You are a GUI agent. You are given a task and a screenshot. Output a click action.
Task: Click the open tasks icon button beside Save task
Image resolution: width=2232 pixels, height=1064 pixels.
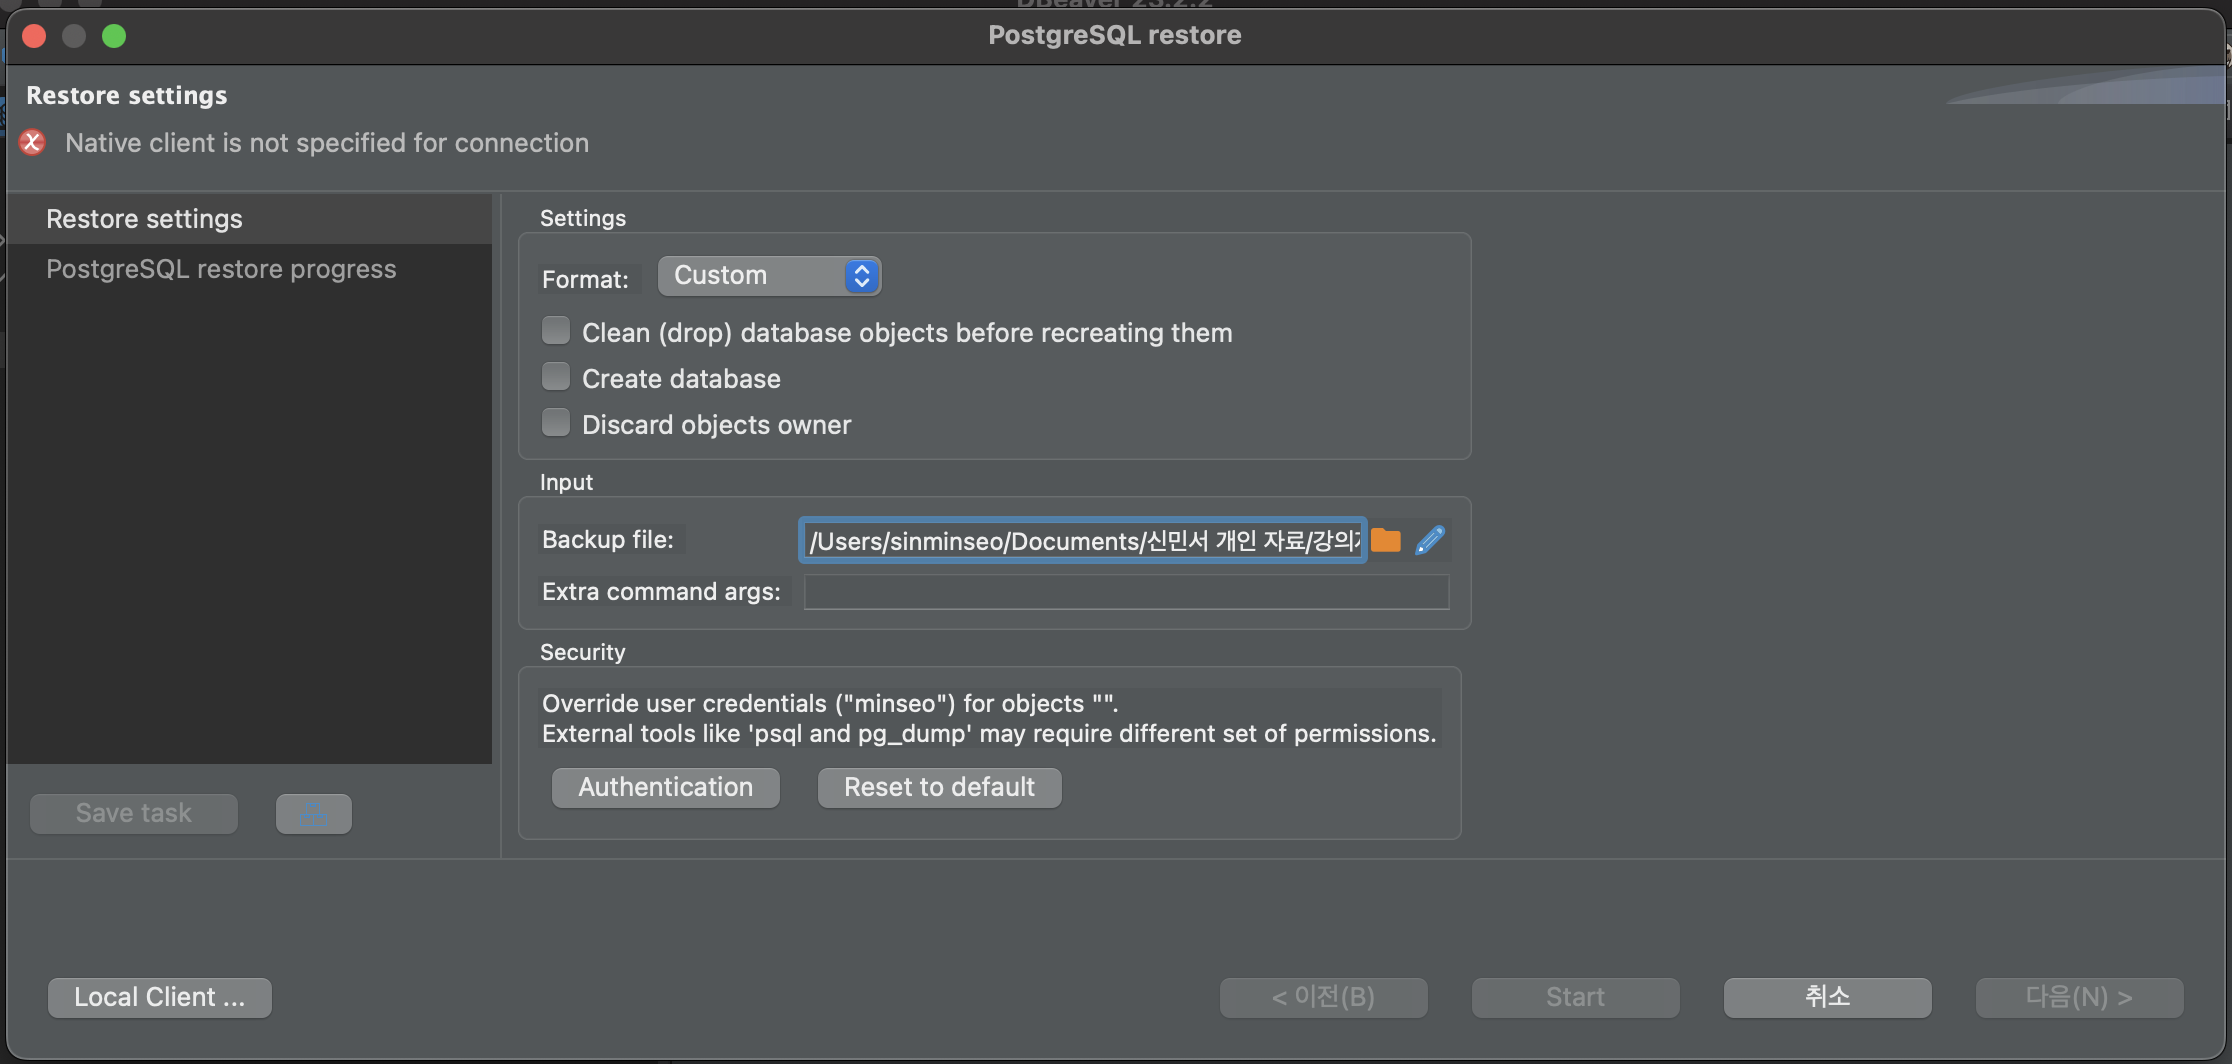click(314, 814)
